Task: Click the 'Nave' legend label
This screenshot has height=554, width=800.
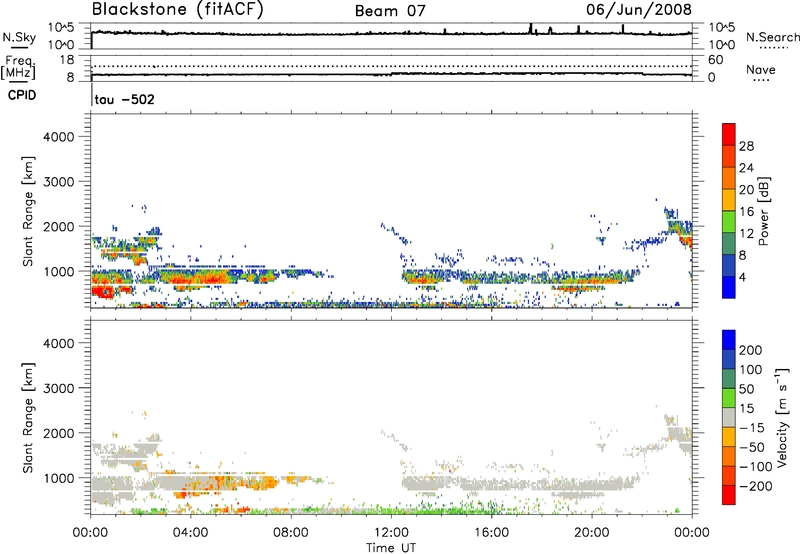Action: coord(761,70)
